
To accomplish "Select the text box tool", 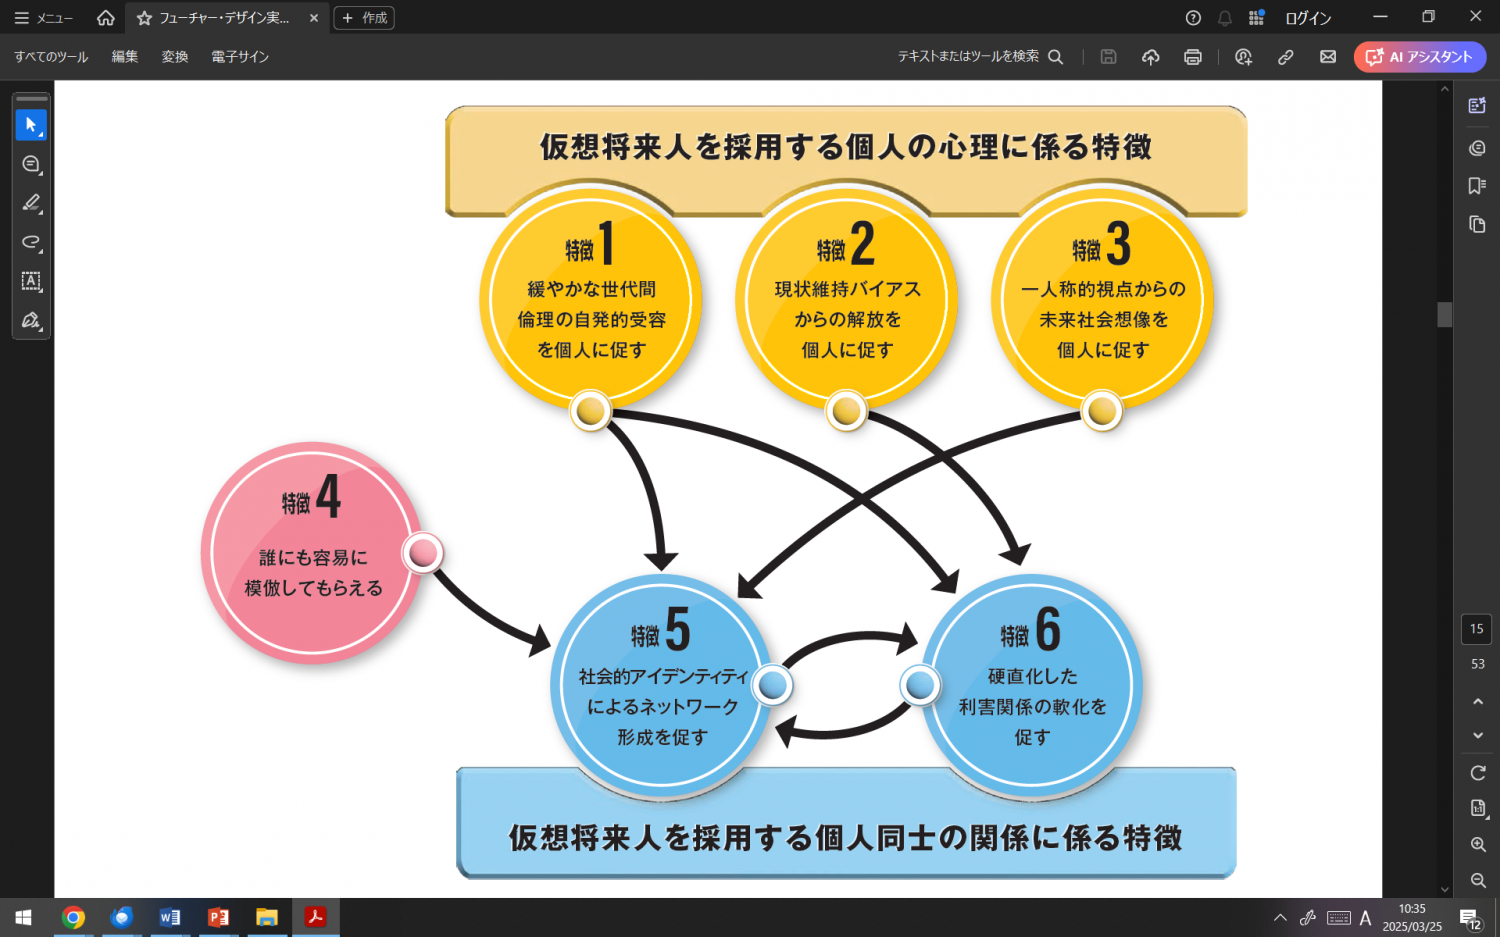I will point(31,281).
